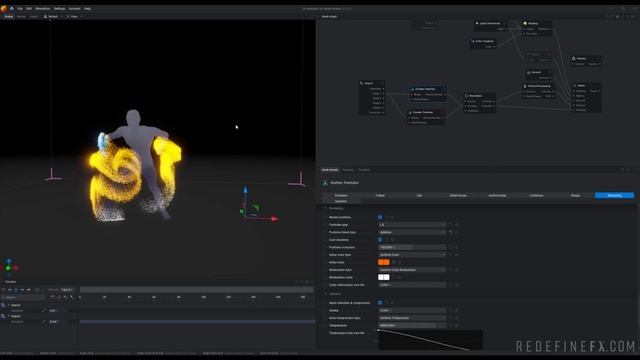
Task: Open the Life parameter tab
Action: pyautogui.click(x=419, y=196)
